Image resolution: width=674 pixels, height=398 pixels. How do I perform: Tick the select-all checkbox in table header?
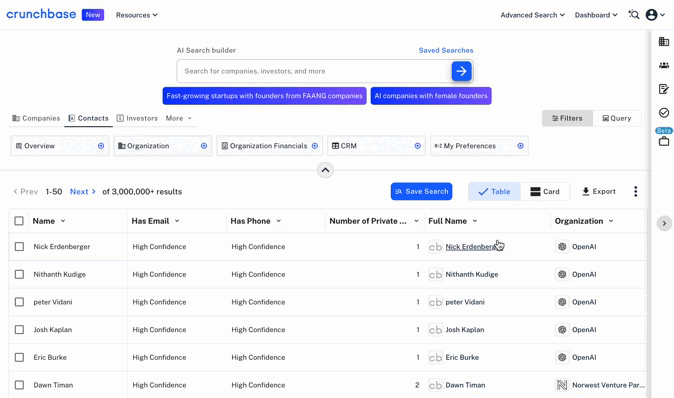click(19, 221)
